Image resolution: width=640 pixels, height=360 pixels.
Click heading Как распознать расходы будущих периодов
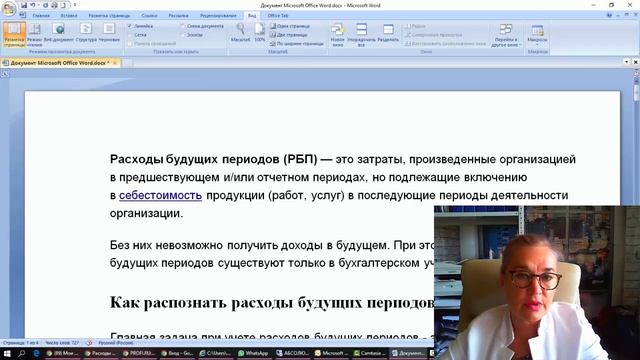pos(272,303)
